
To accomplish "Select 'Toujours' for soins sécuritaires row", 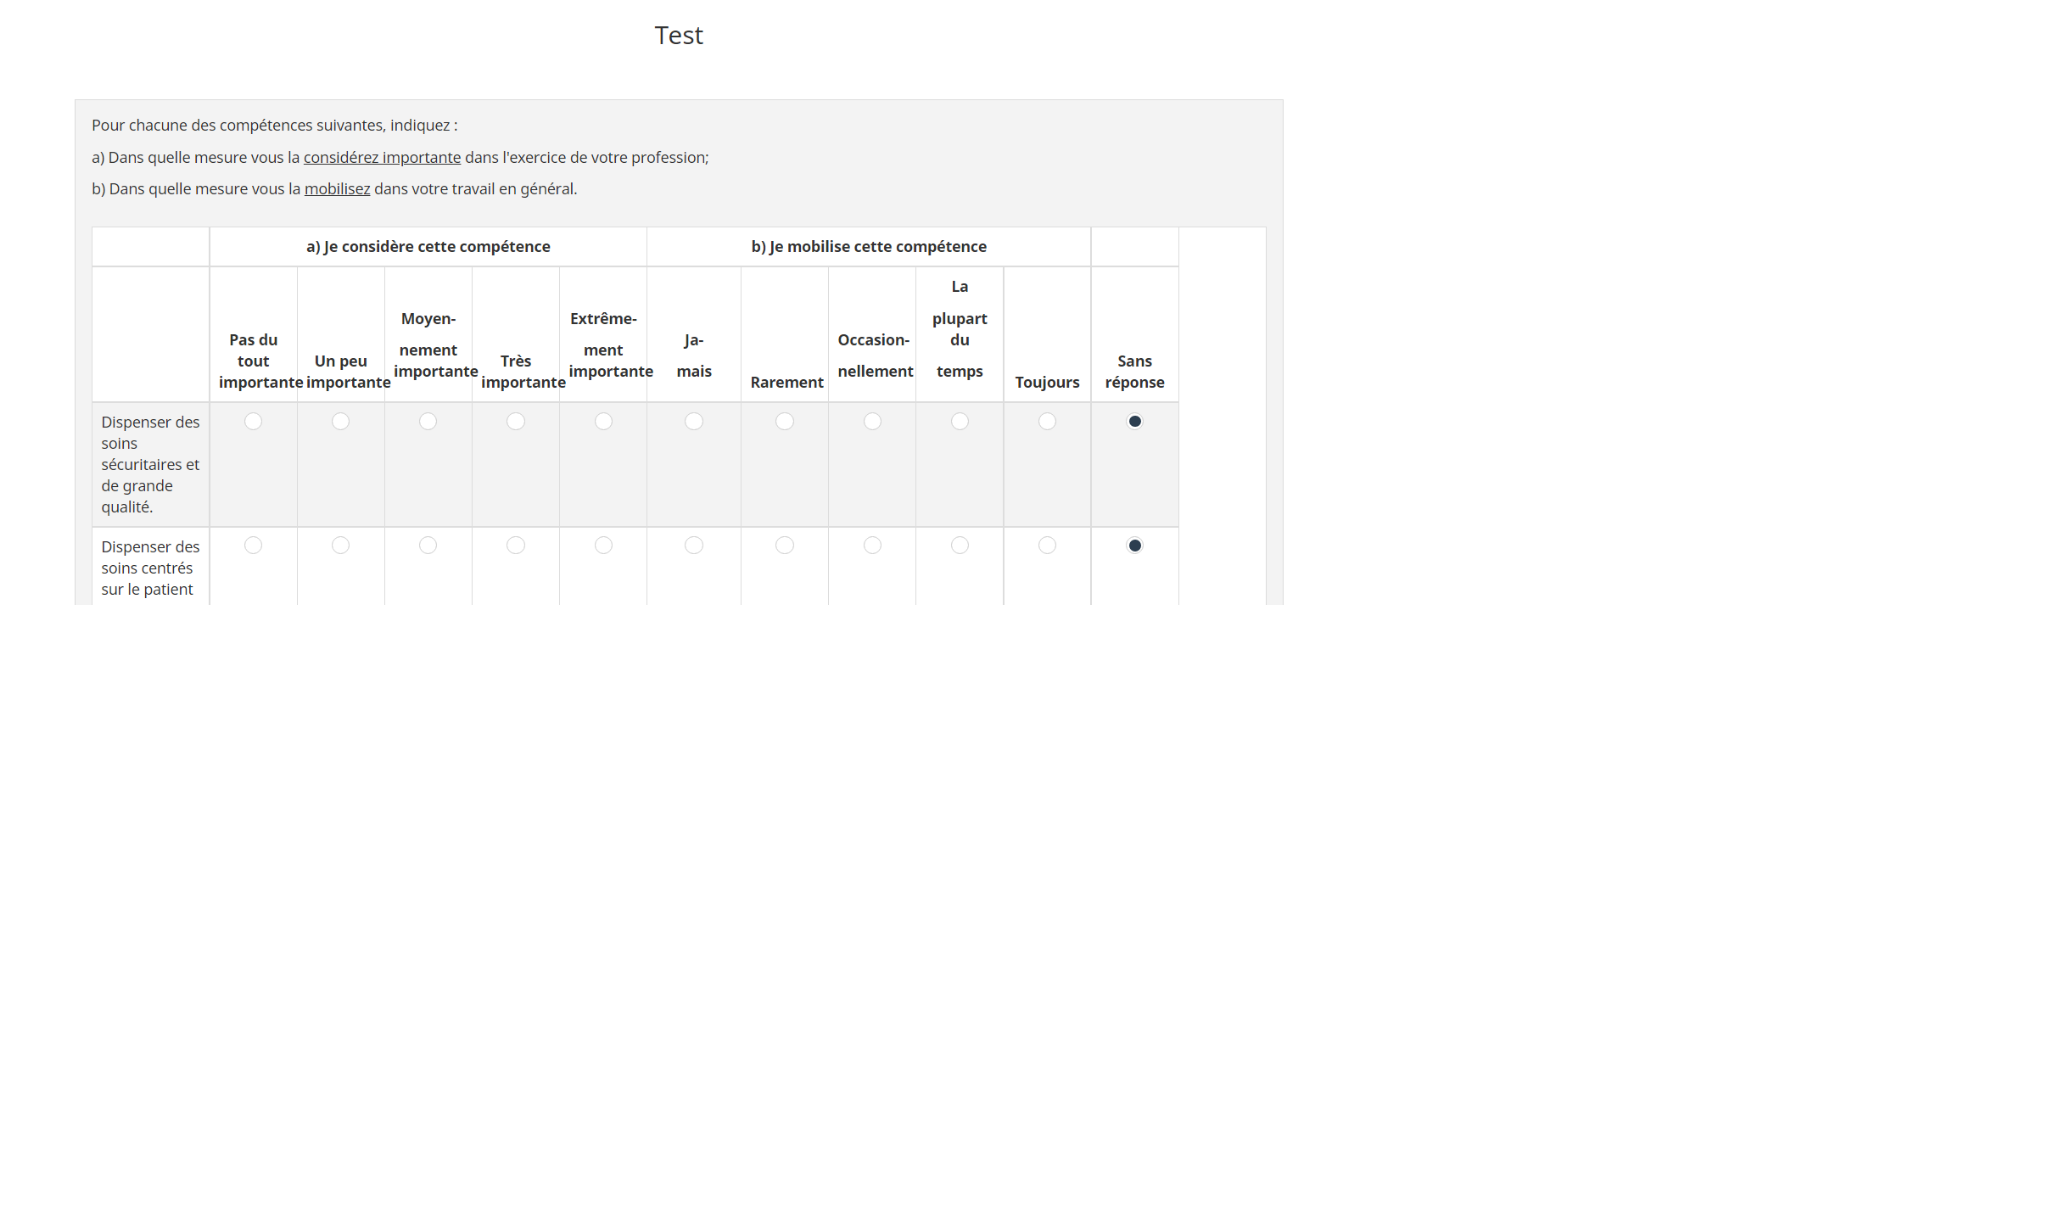I will pyautogui.click(x=1047, y=421).
